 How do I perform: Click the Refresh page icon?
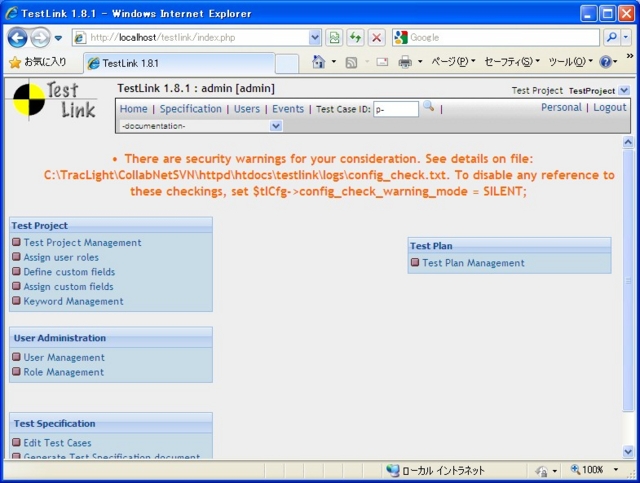(356, 38)
